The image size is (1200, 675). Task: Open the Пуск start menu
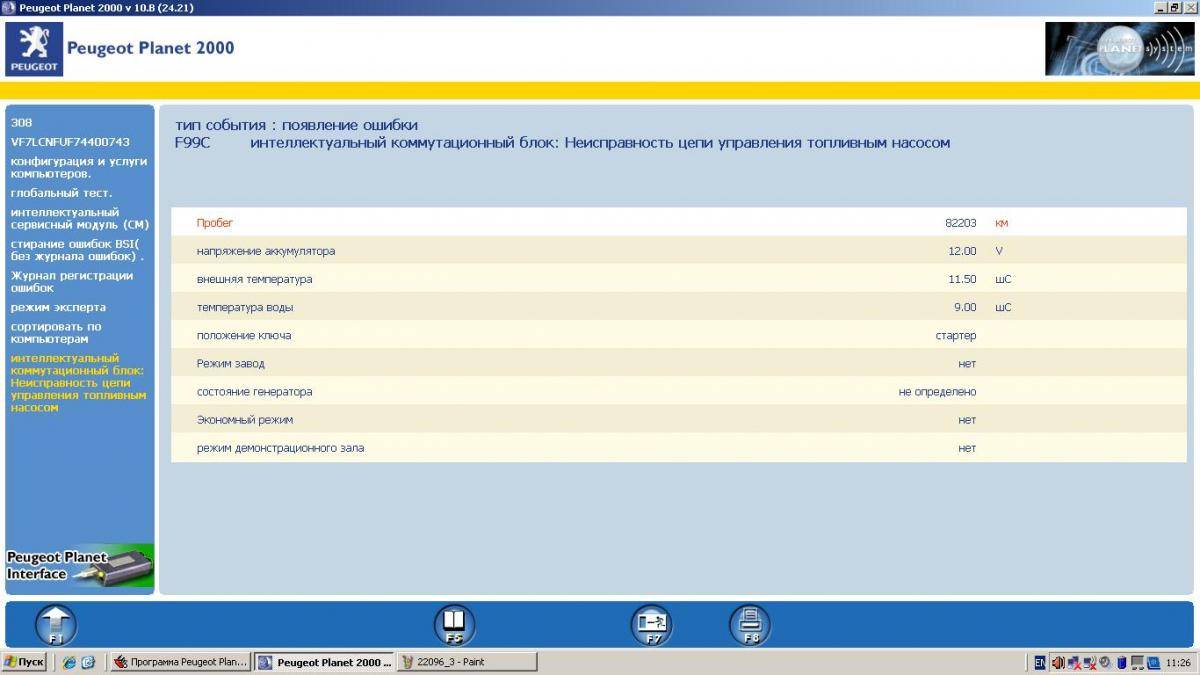[x=24, y=662]
